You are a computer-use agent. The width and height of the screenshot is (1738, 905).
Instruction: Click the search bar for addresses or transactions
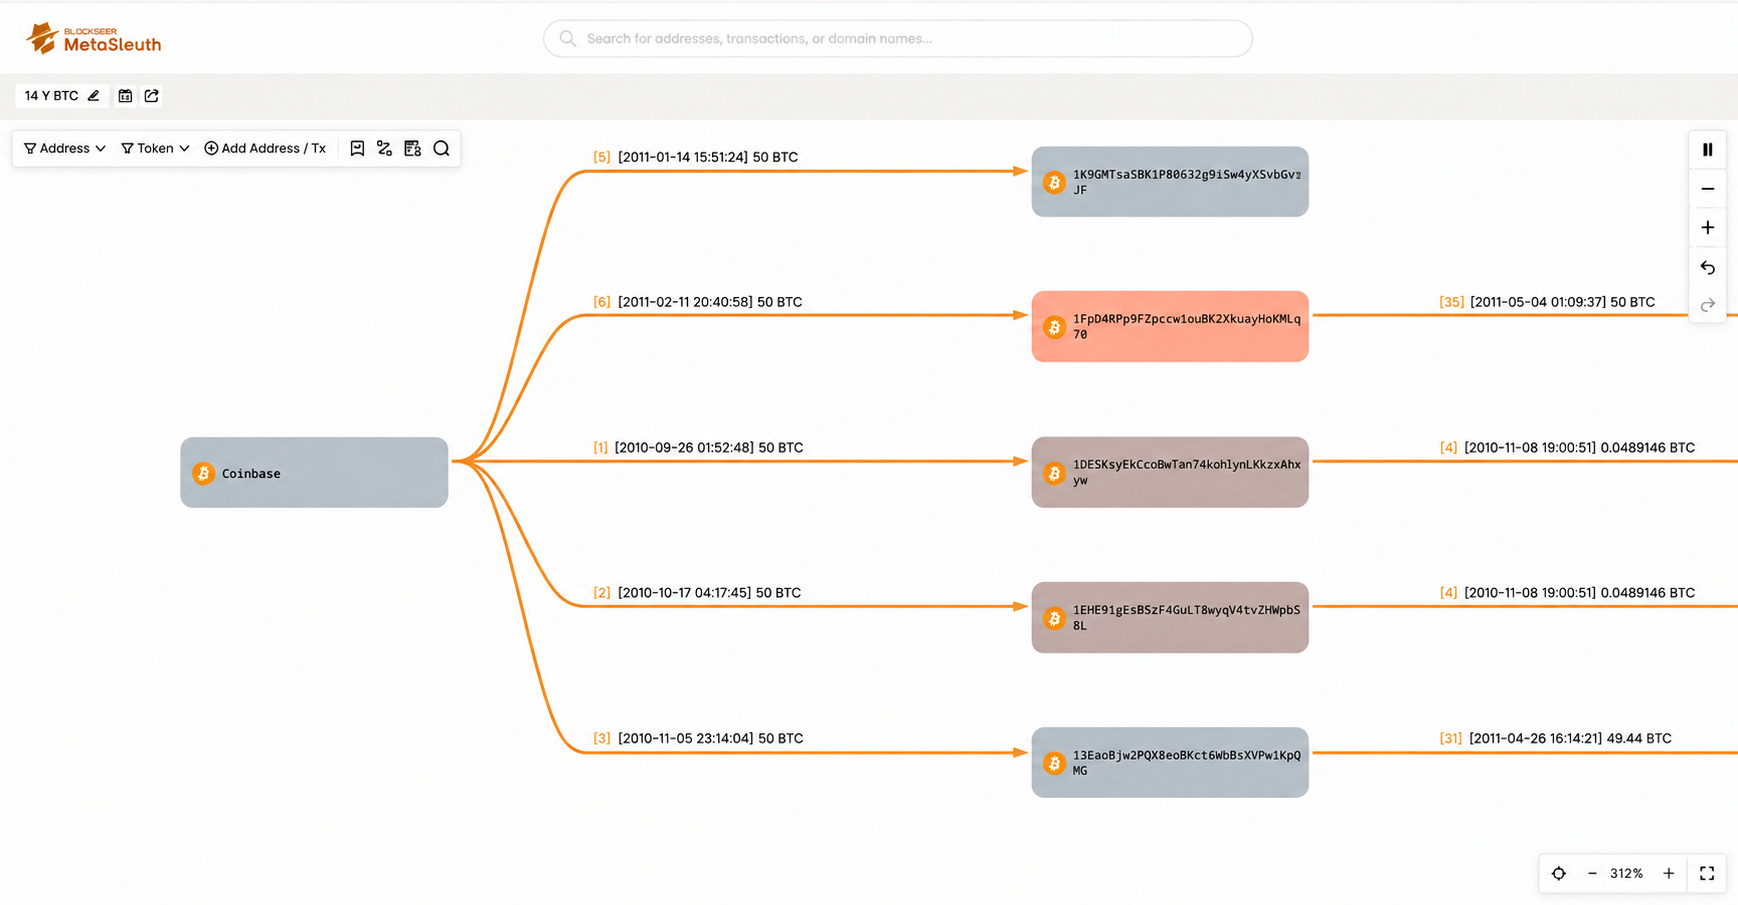[x=897, y=38]
